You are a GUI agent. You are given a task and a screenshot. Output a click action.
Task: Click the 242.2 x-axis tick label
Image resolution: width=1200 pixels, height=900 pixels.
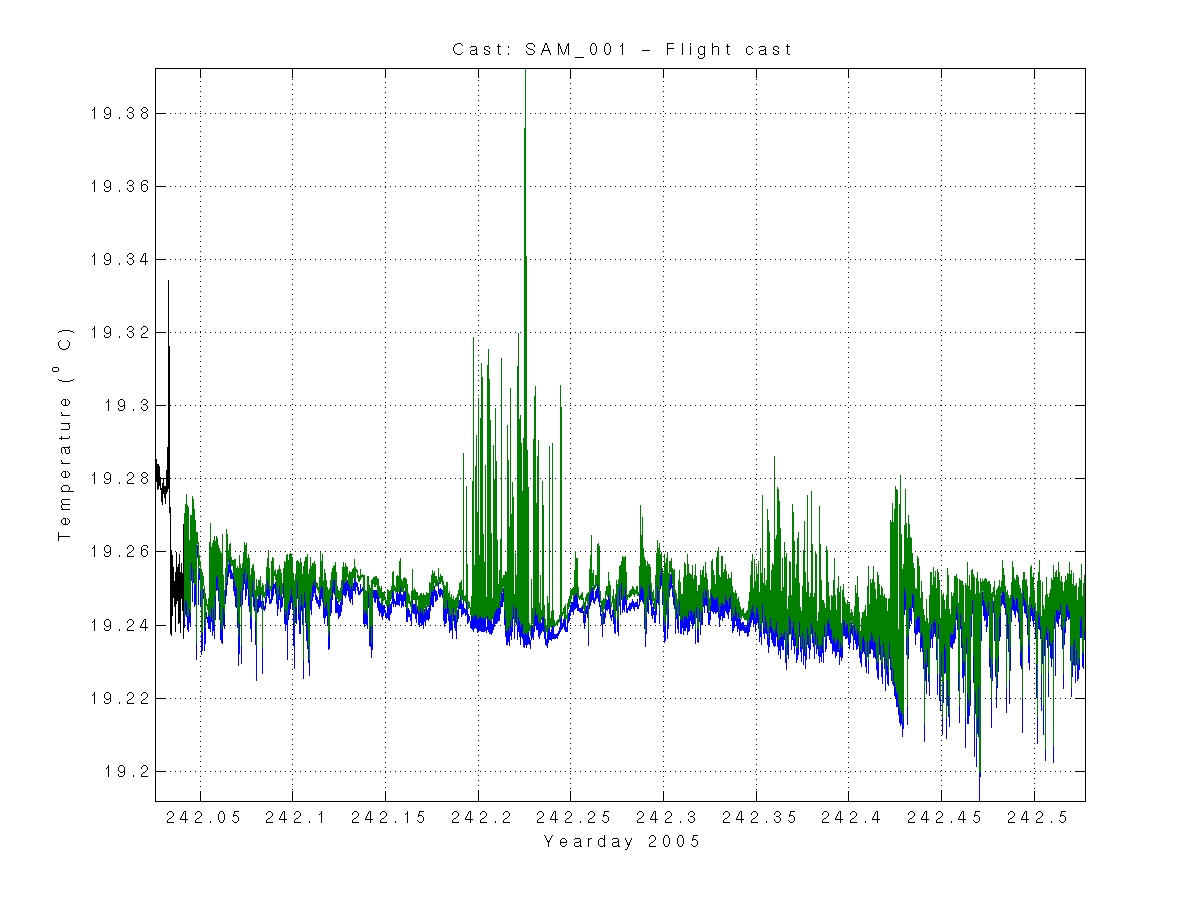click(479, 818)
